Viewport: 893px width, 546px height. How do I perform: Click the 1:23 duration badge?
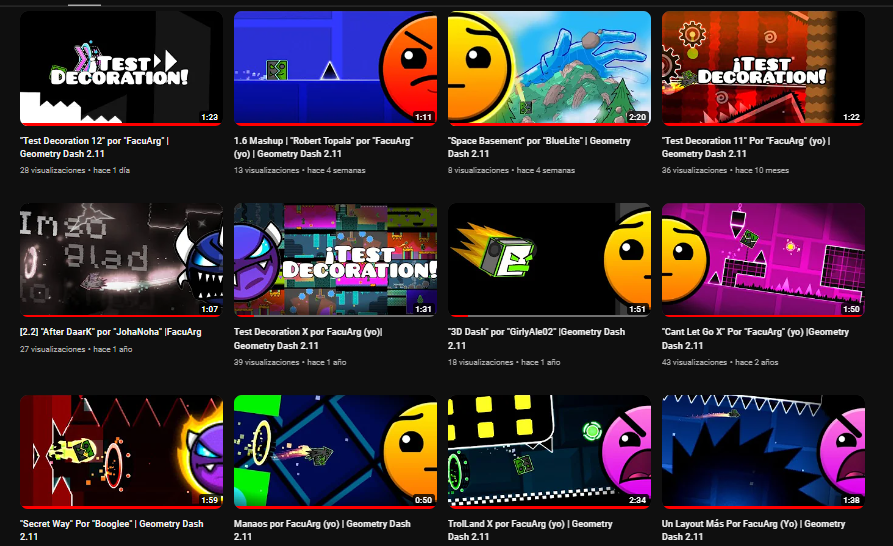click(x=210, y=117)
